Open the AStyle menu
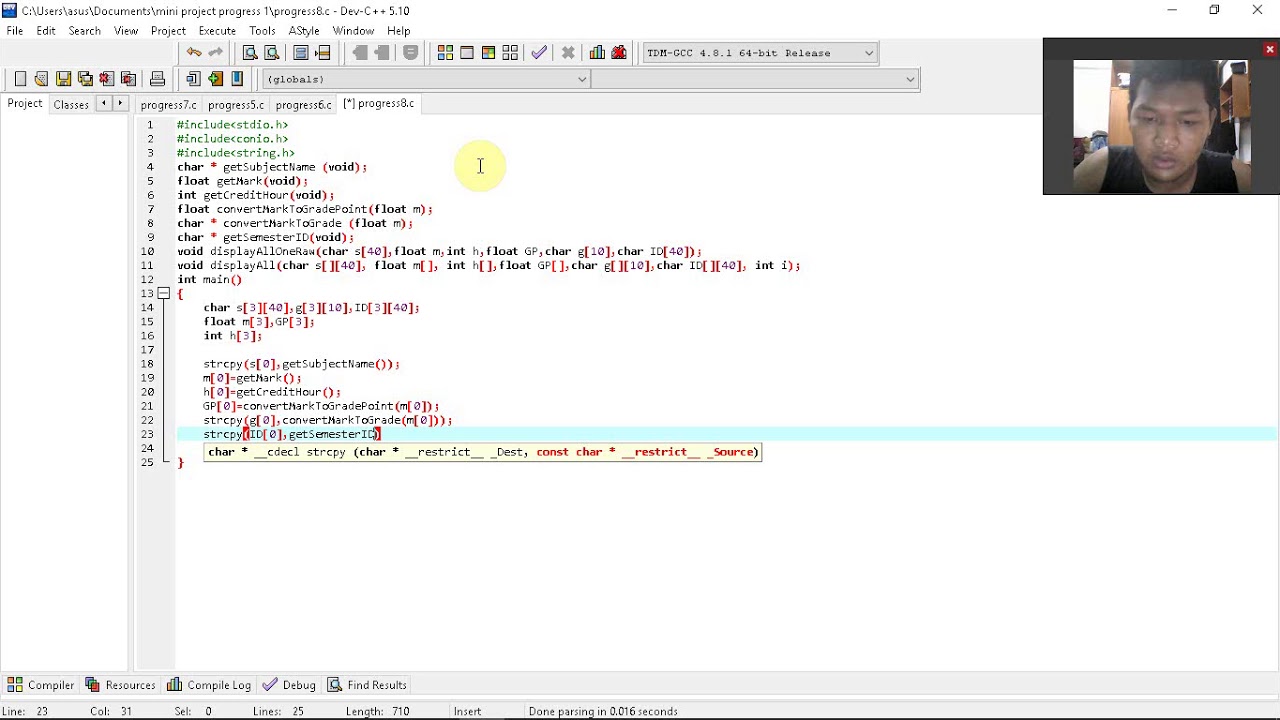The image size is (1280, 720). (304, 31)
